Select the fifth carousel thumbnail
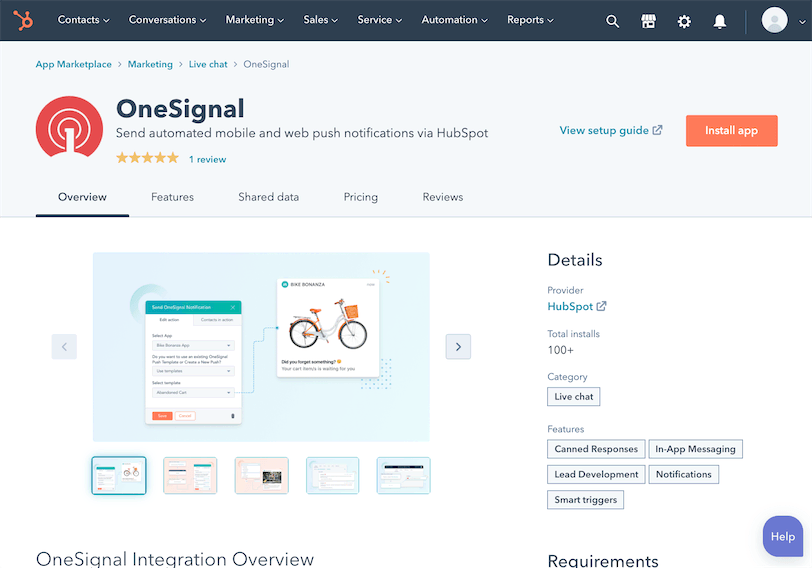This screenshot has height=568, width=812. click(403, 475)
